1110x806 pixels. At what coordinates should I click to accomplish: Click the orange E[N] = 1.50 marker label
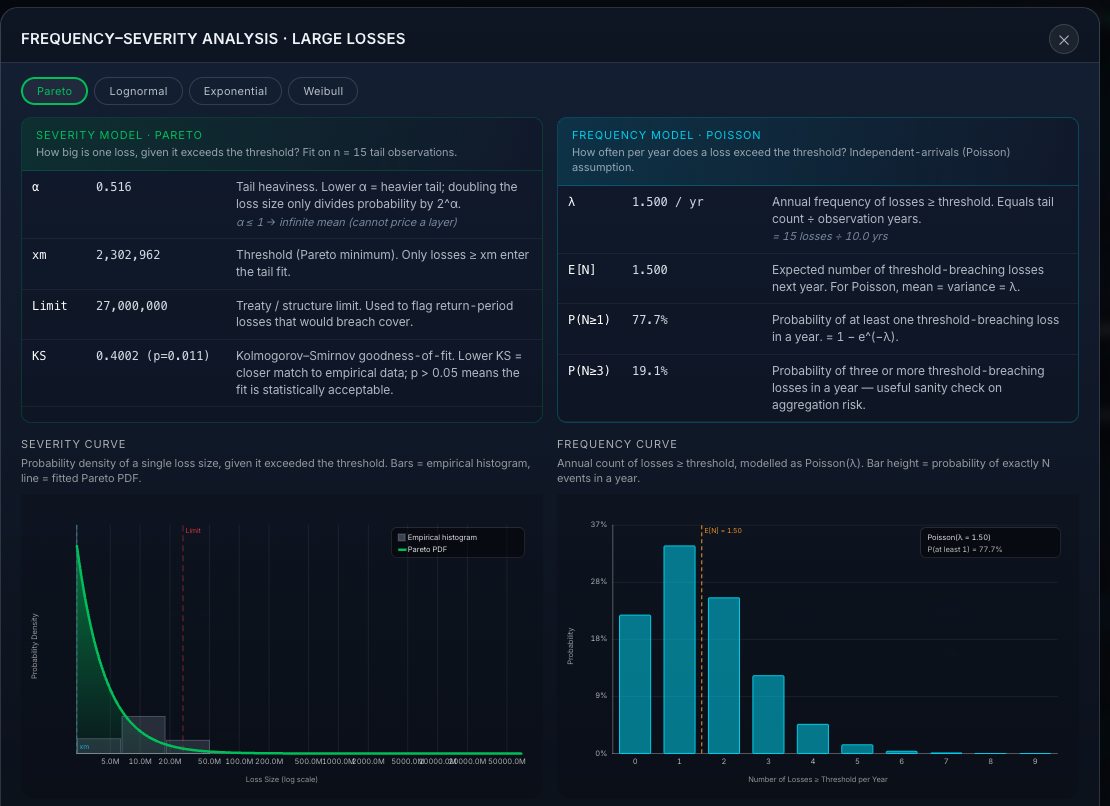(723, 531)
